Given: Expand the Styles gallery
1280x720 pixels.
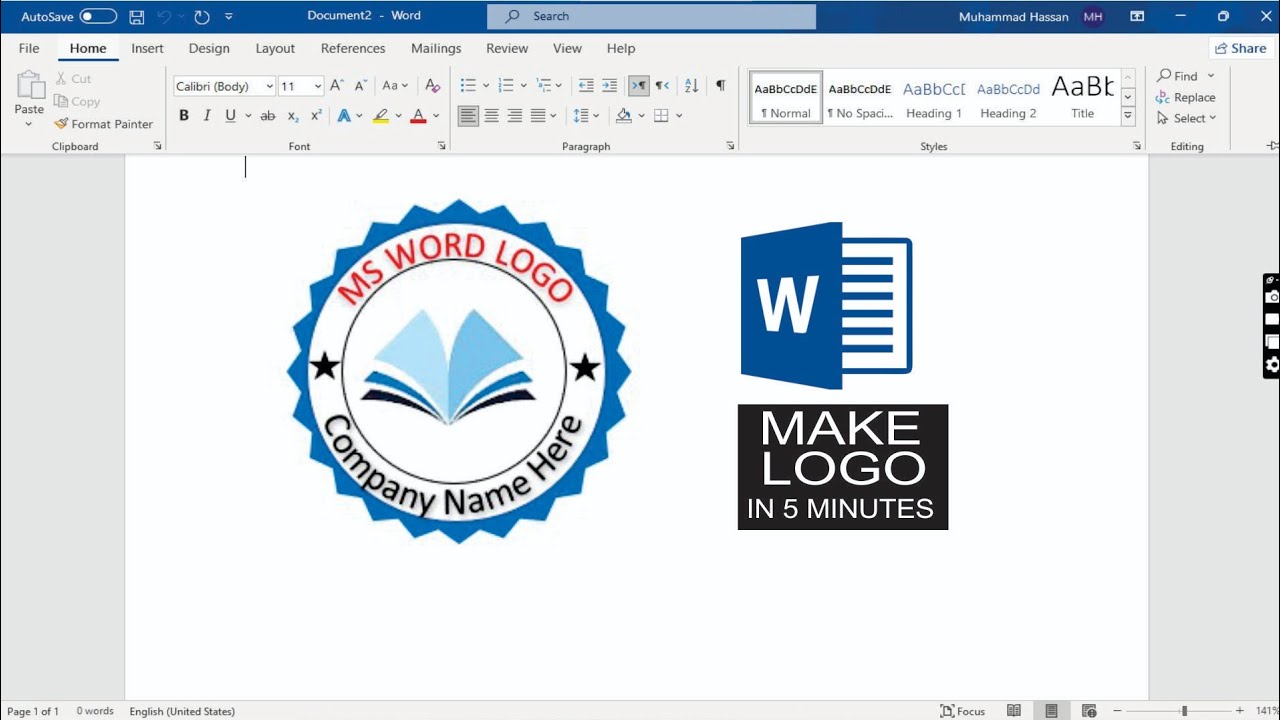Looking at the screenshot, I should (1128, 117).
